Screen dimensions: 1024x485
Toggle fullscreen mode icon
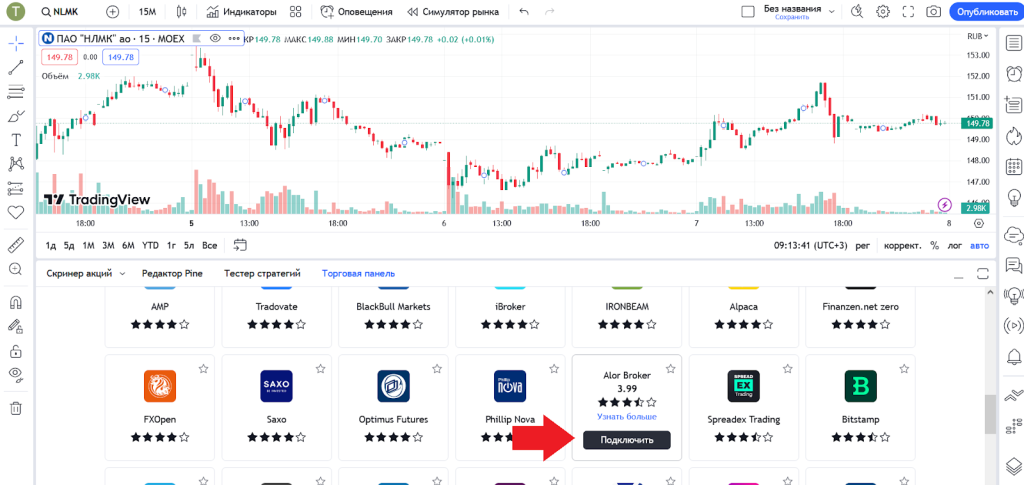click(x=908, y=12)
